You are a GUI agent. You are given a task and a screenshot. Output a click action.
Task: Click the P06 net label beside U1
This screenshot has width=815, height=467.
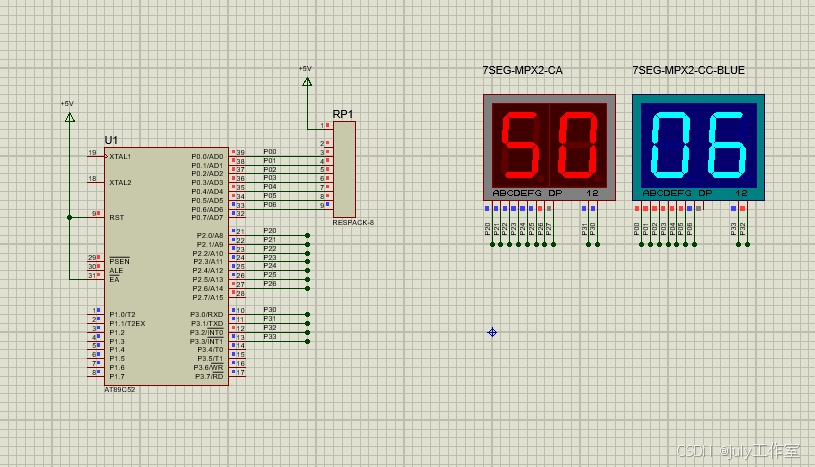pyautogui.click(x=270, y=204)
